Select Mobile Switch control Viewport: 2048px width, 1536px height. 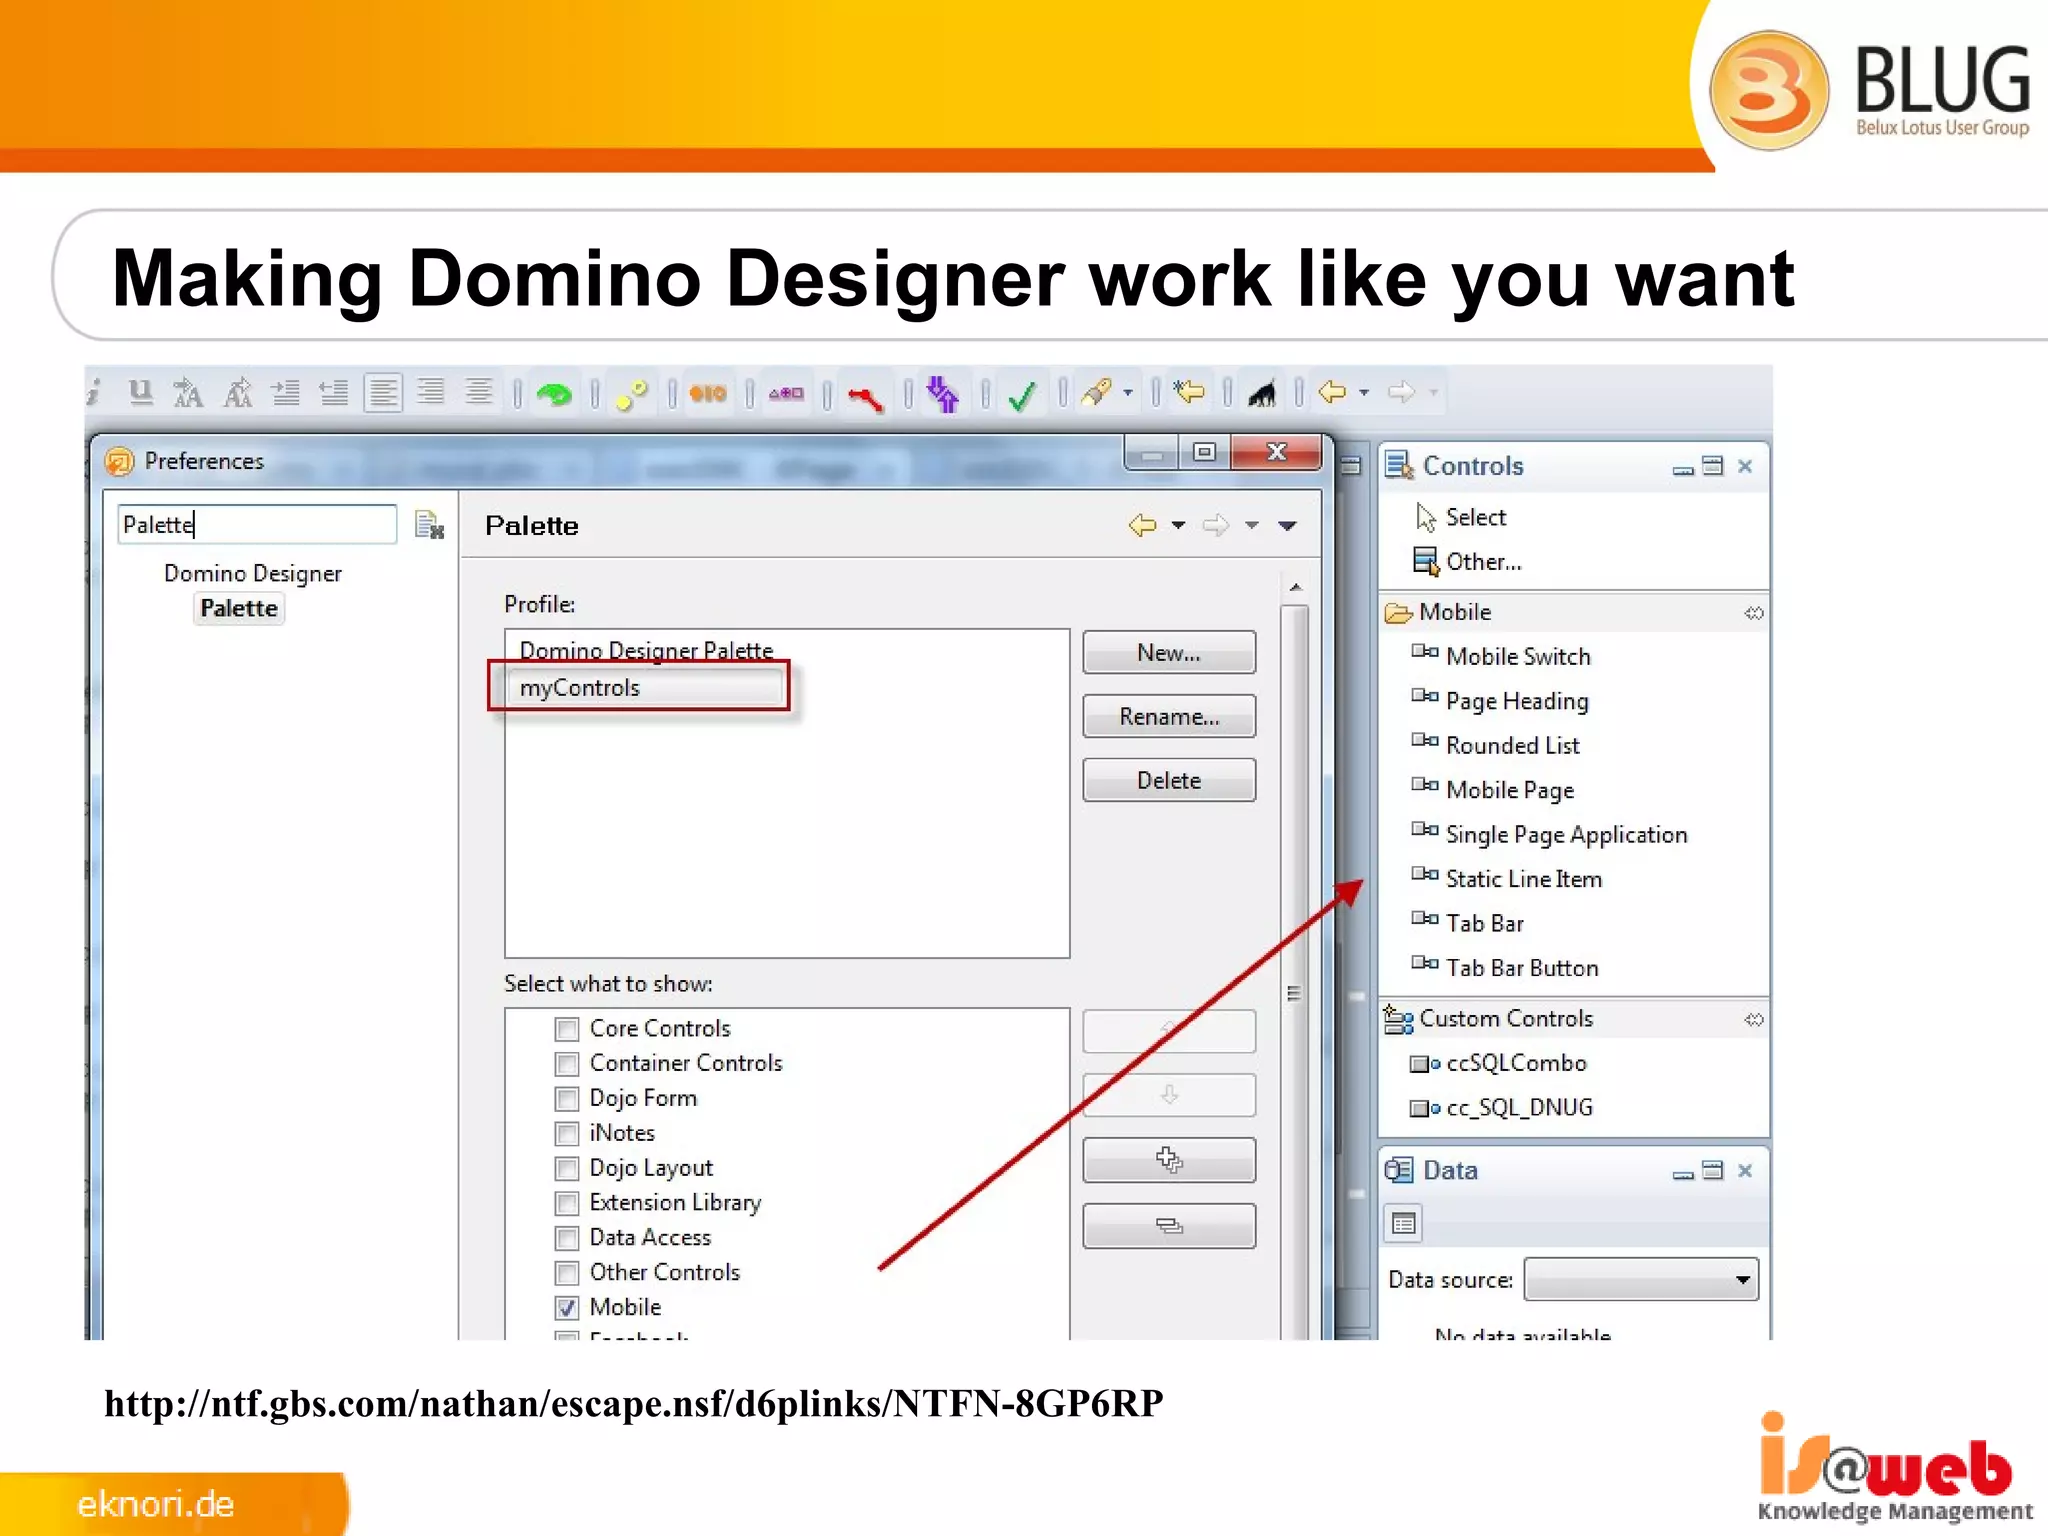click(1501, 656)
